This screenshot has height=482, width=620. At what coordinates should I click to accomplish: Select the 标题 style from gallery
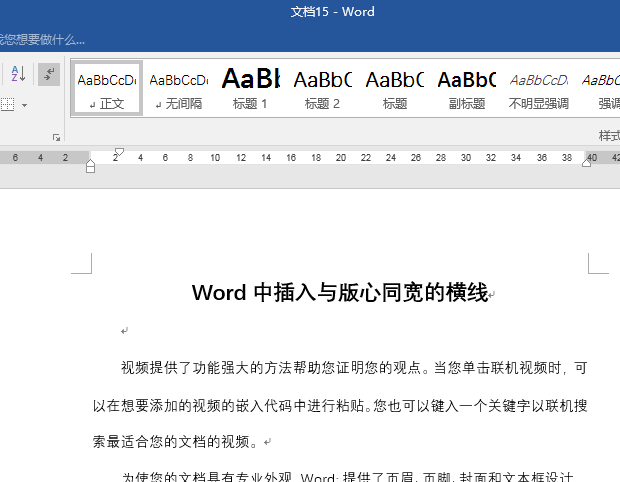click(394, 88)
